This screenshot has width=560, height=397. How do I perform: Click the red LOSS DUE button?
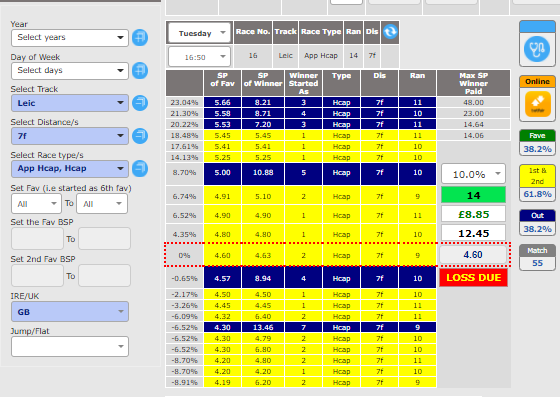pyautogui.click(x=474, y=278)
